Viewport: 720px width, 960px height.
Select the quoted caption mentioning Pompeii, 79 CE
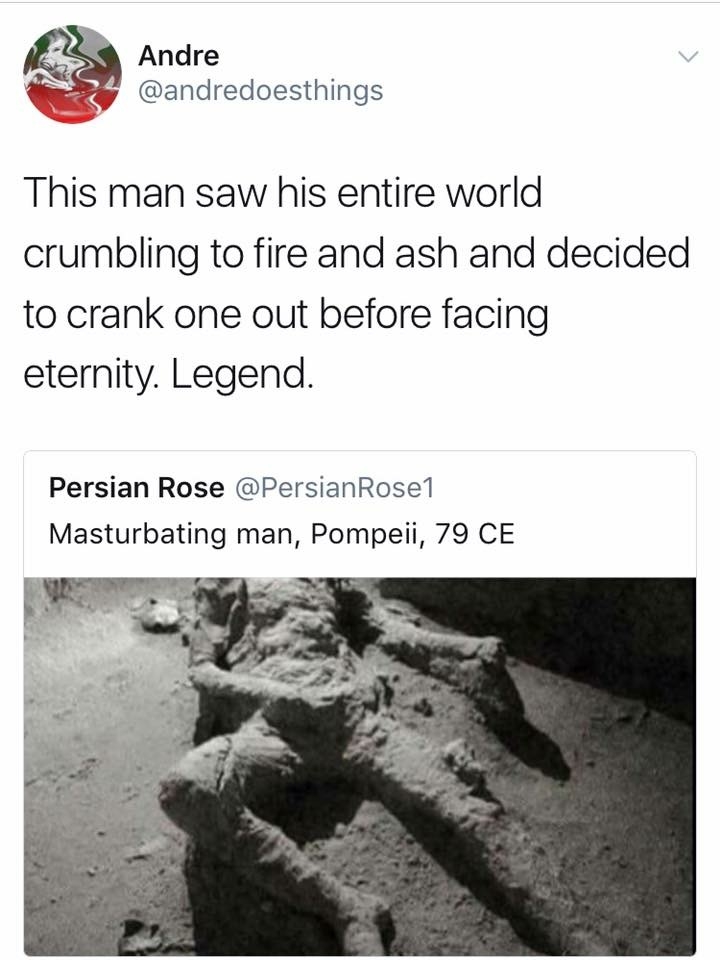(x=281, y=533)
